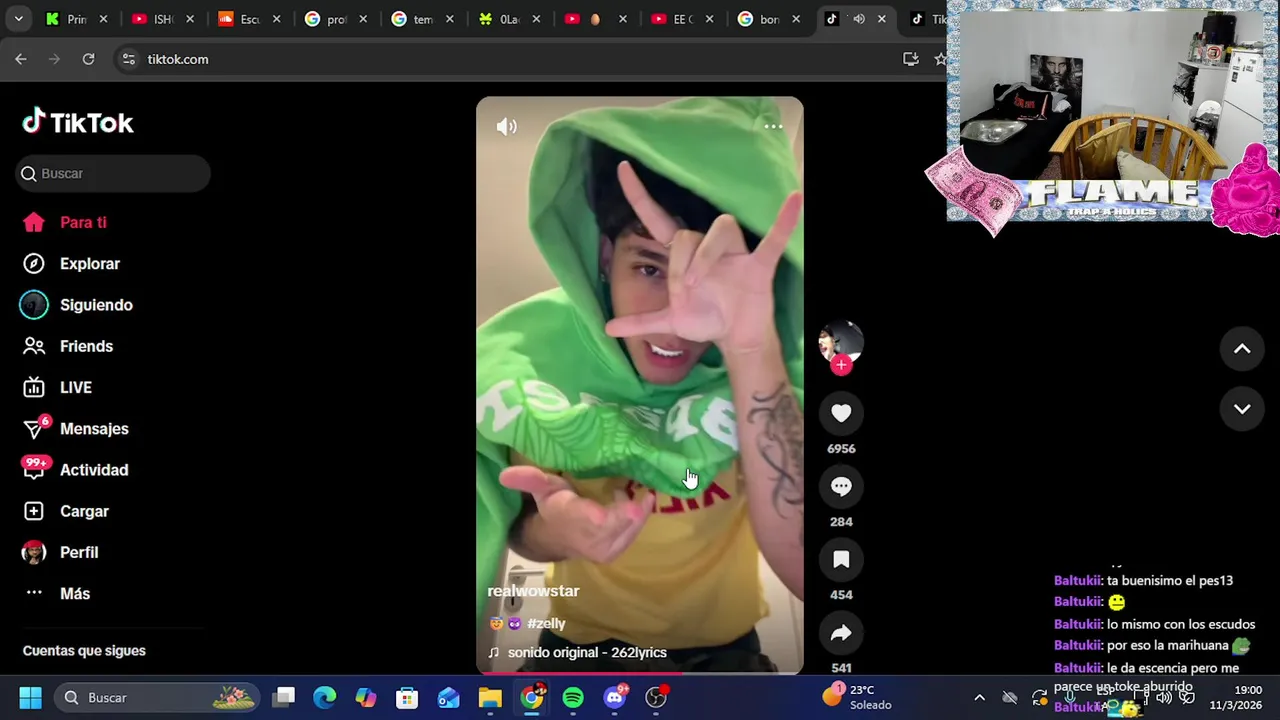
Task: Expand the Chrome tab search dropdown
Action: pos(18,19)
